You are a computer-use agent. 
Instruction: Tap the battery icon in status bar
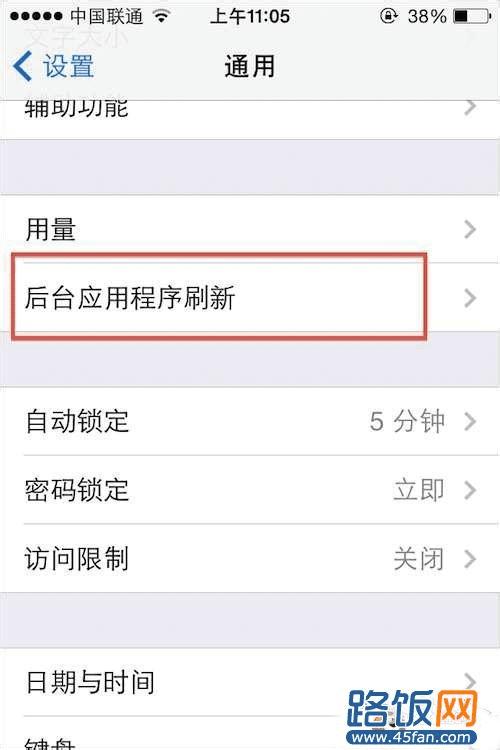472,16
